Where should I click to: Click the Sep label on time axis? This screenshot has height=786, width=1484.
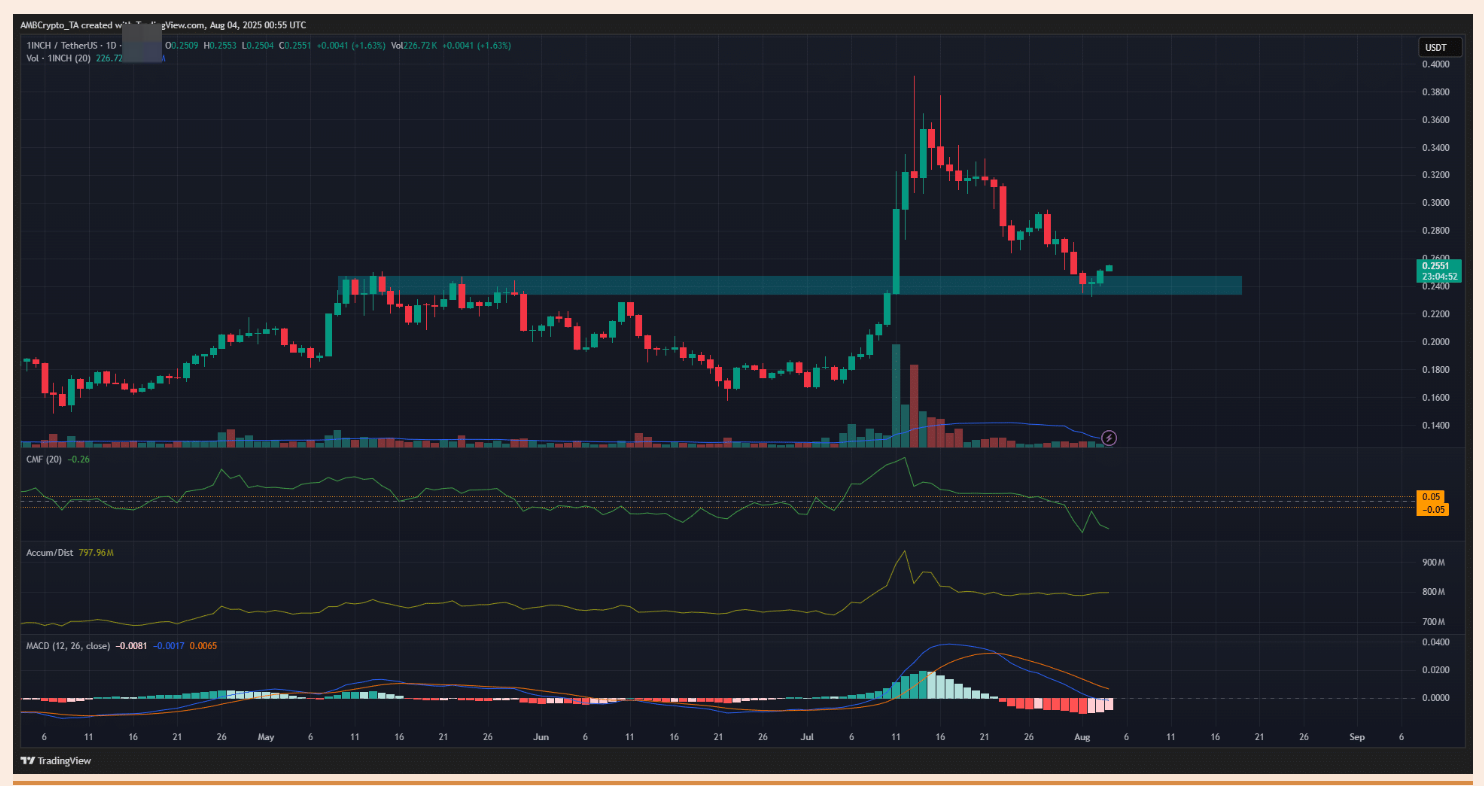point(1356,736)
